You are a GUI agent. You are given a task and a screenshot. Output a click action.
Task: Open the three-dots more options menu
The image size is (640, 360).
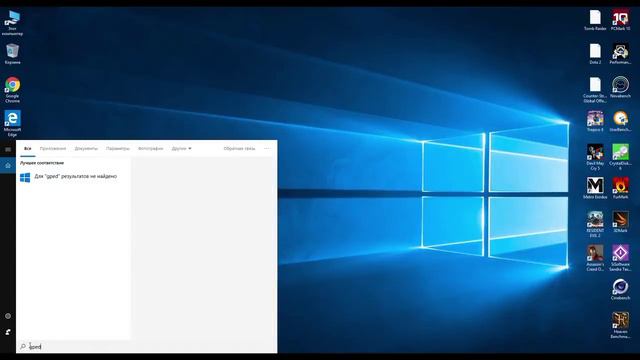click(267, 149)
